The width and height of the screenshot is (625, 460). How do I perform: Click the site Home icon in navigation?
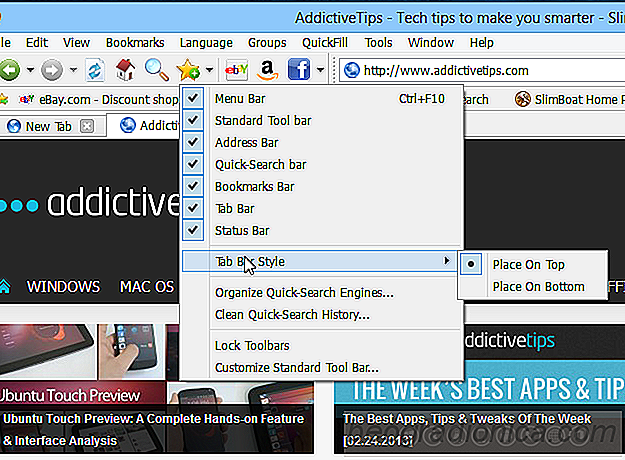[x=5, y=286]
